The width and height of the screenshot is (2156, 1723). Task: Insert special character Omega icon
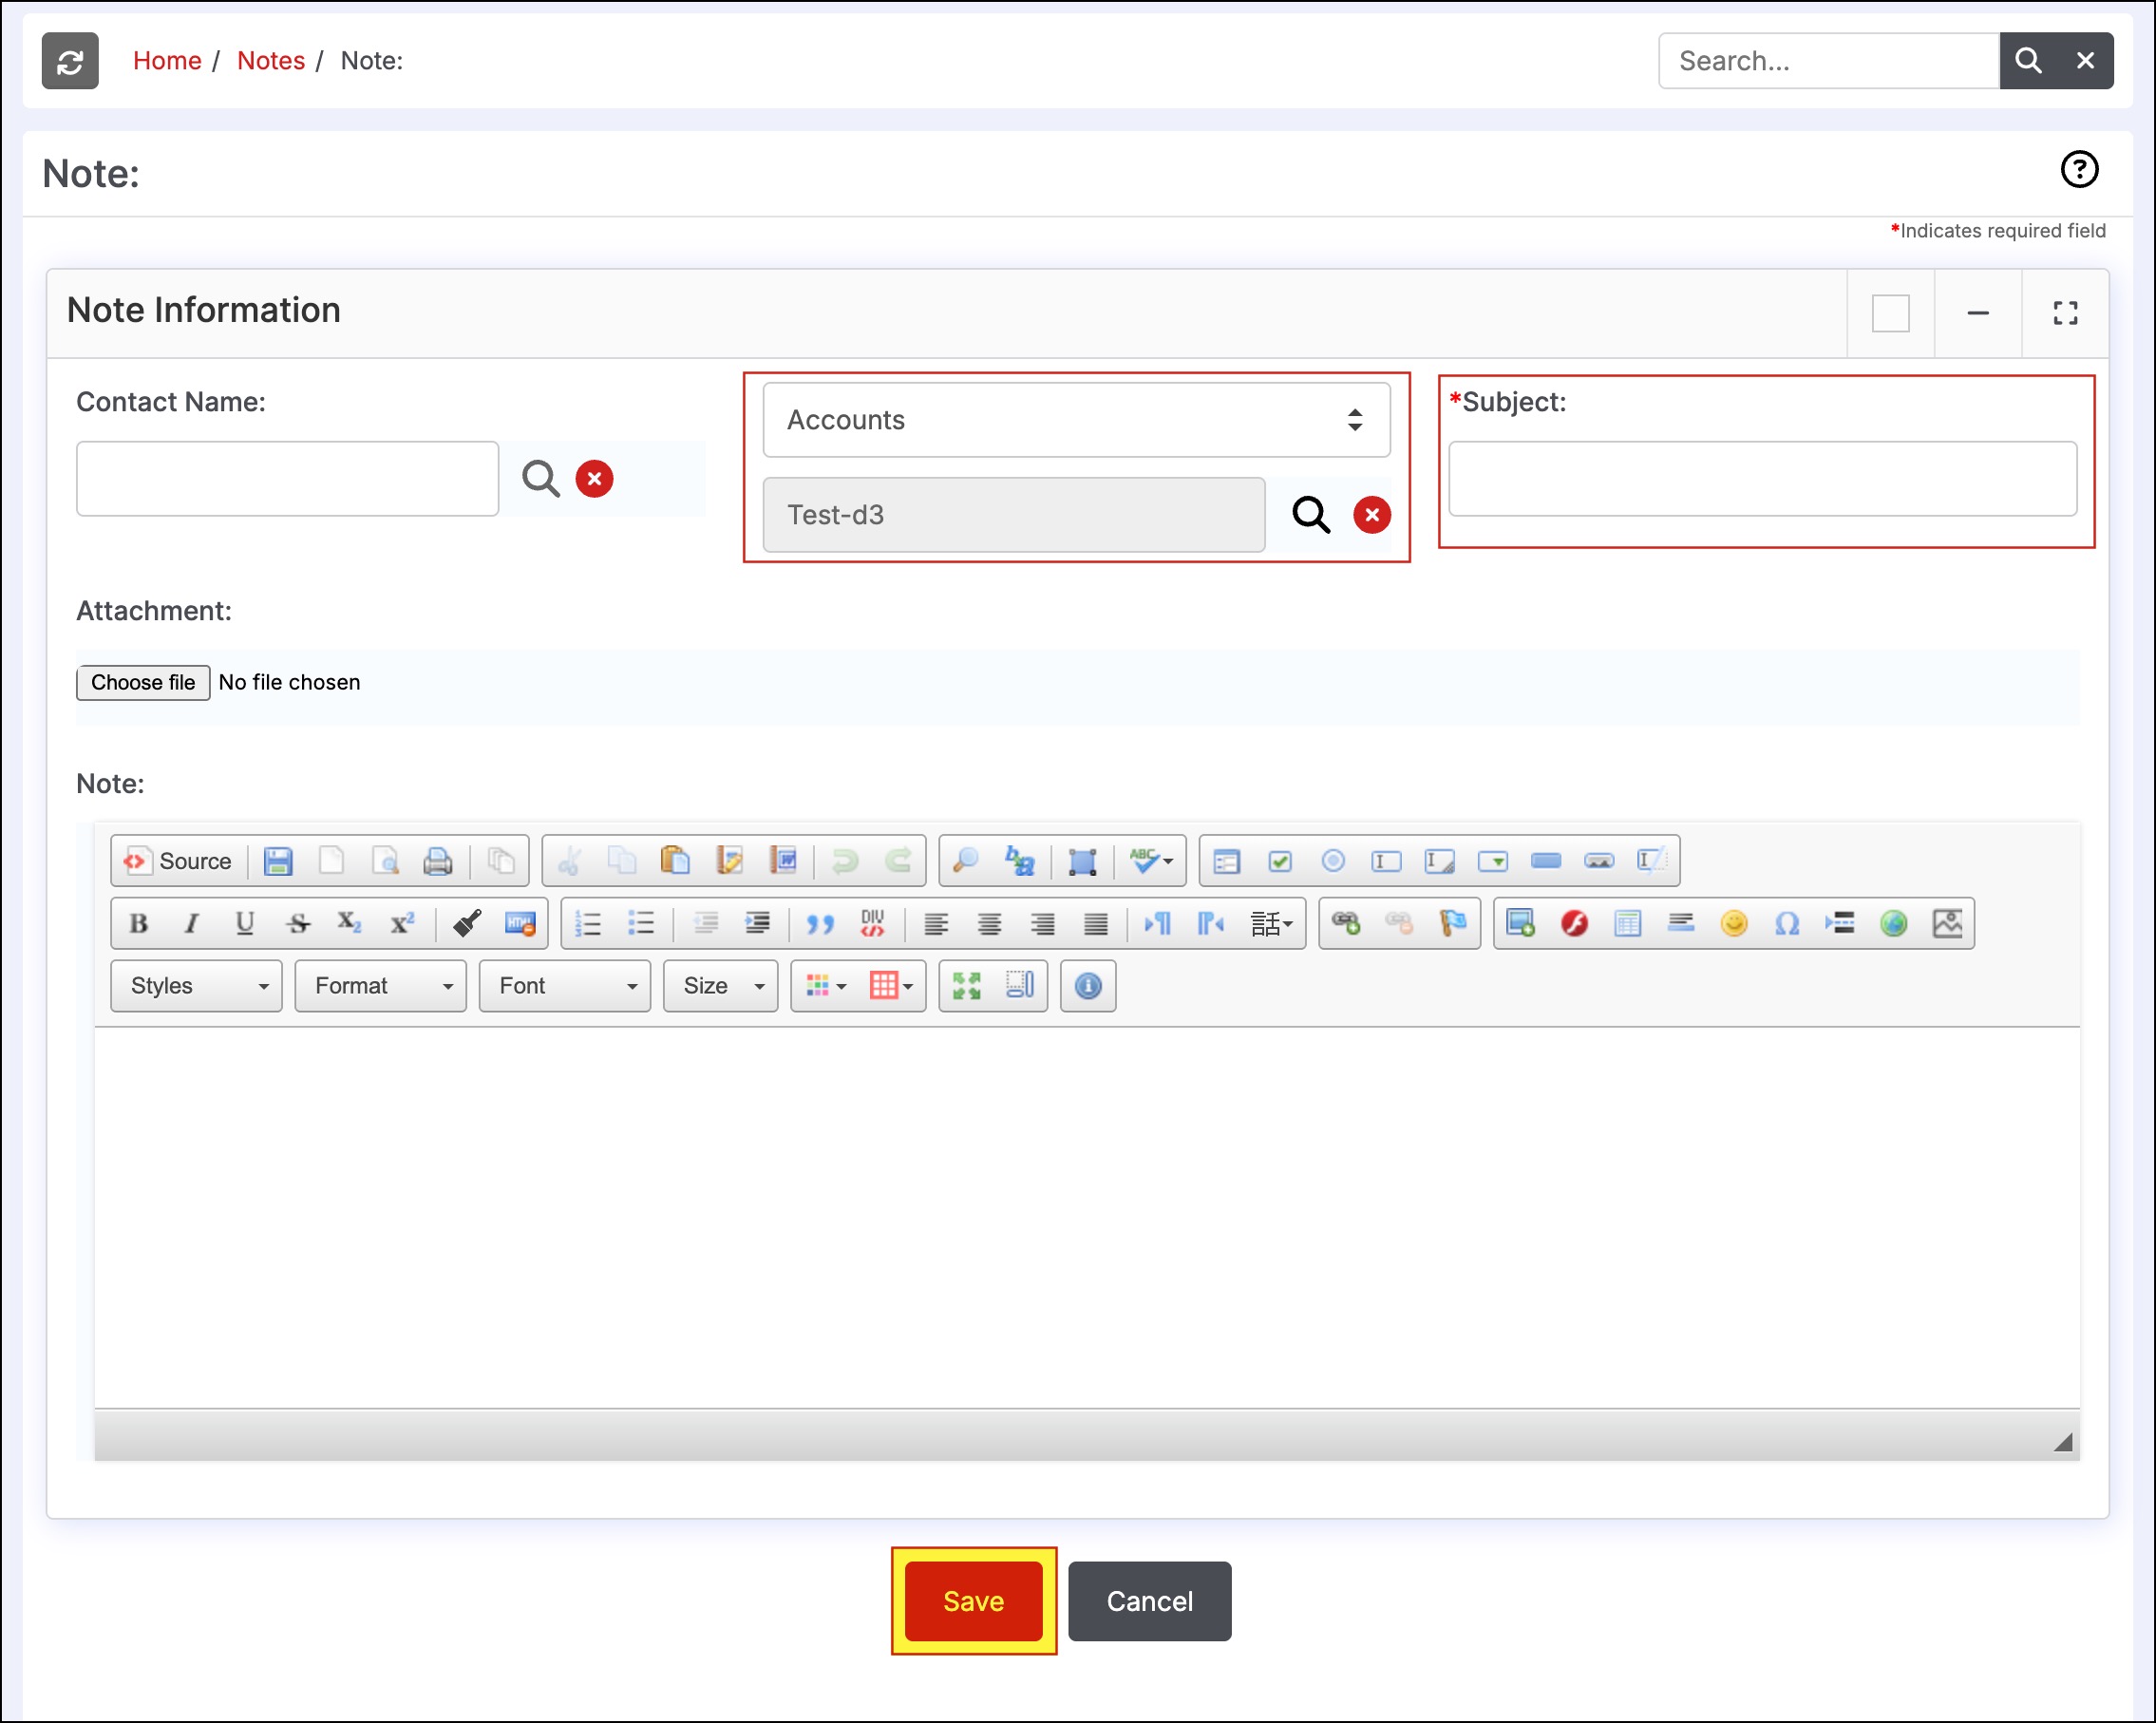1787,923
